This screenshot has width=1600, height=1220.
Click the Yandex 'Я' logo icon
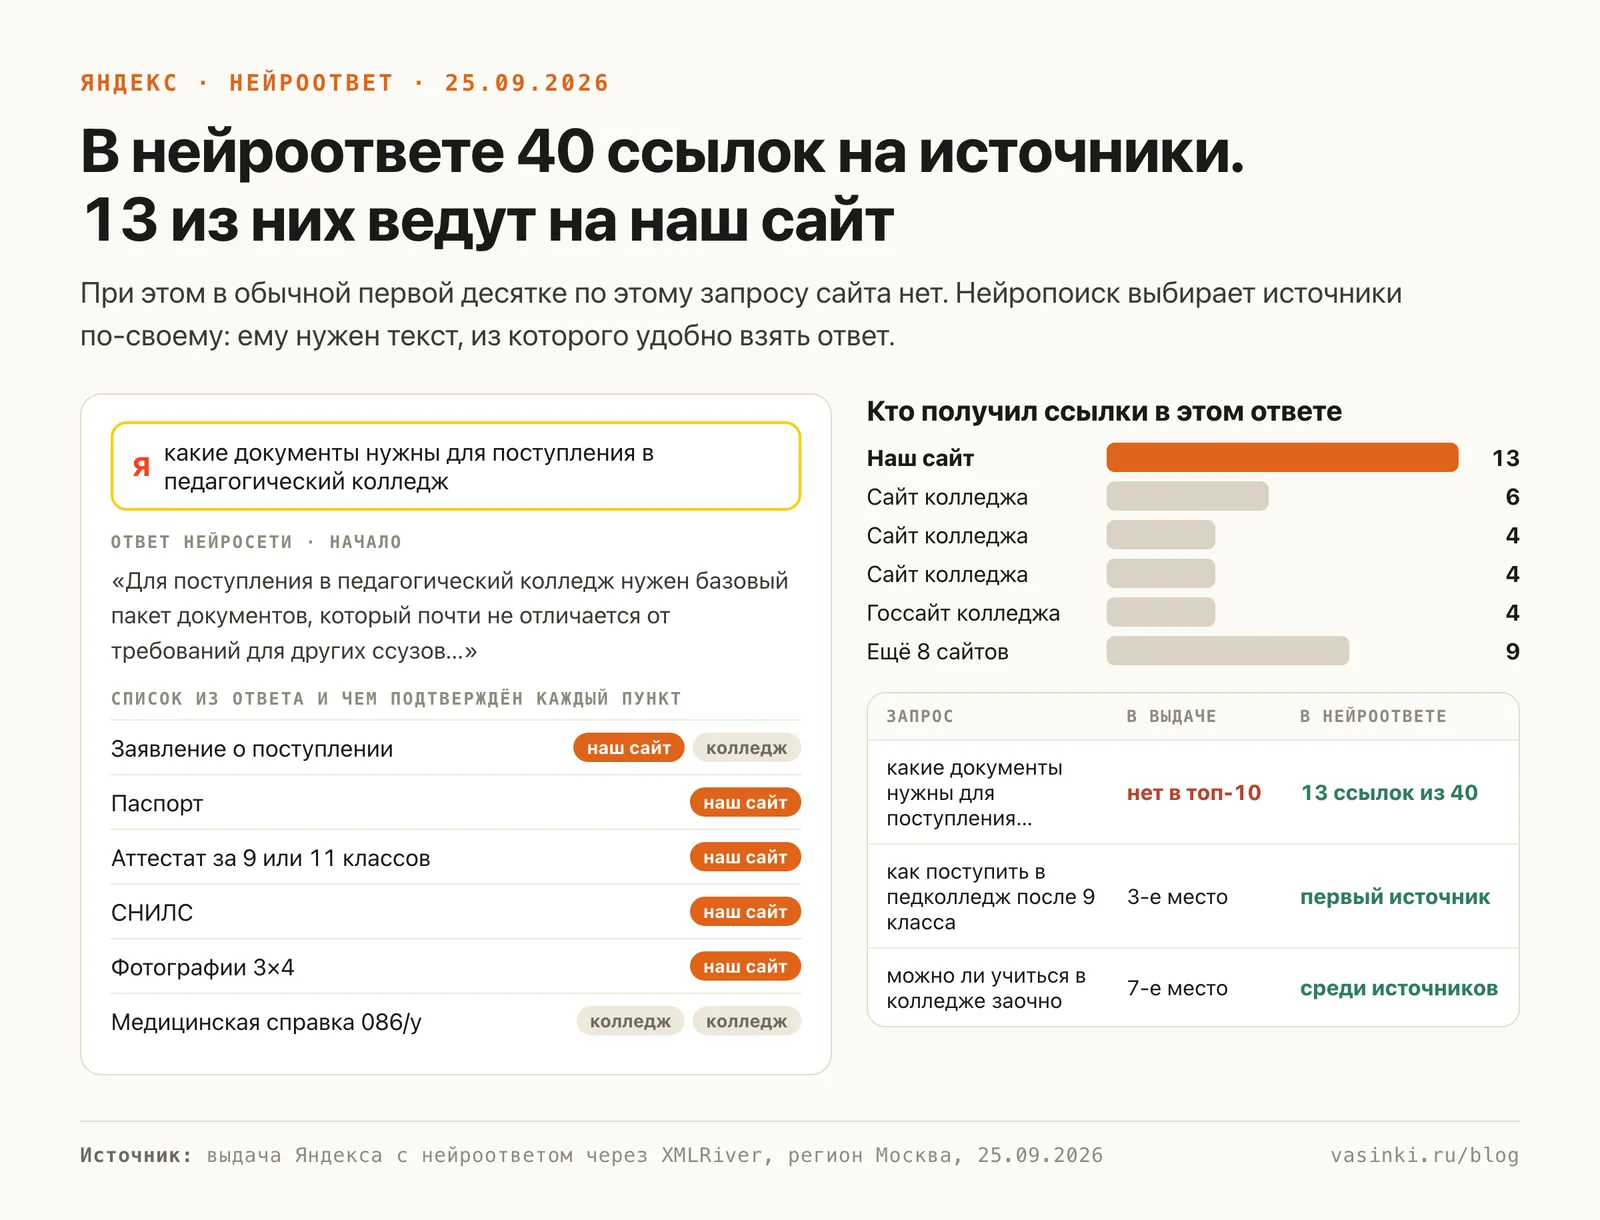[142, 467]
